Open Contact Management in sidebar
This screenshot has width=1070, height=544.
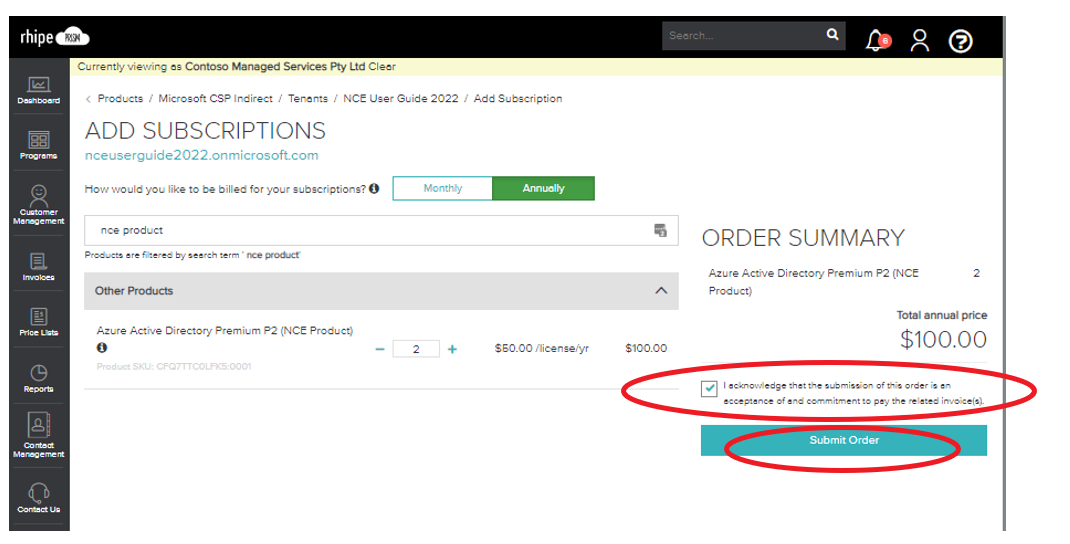[38, 435]
